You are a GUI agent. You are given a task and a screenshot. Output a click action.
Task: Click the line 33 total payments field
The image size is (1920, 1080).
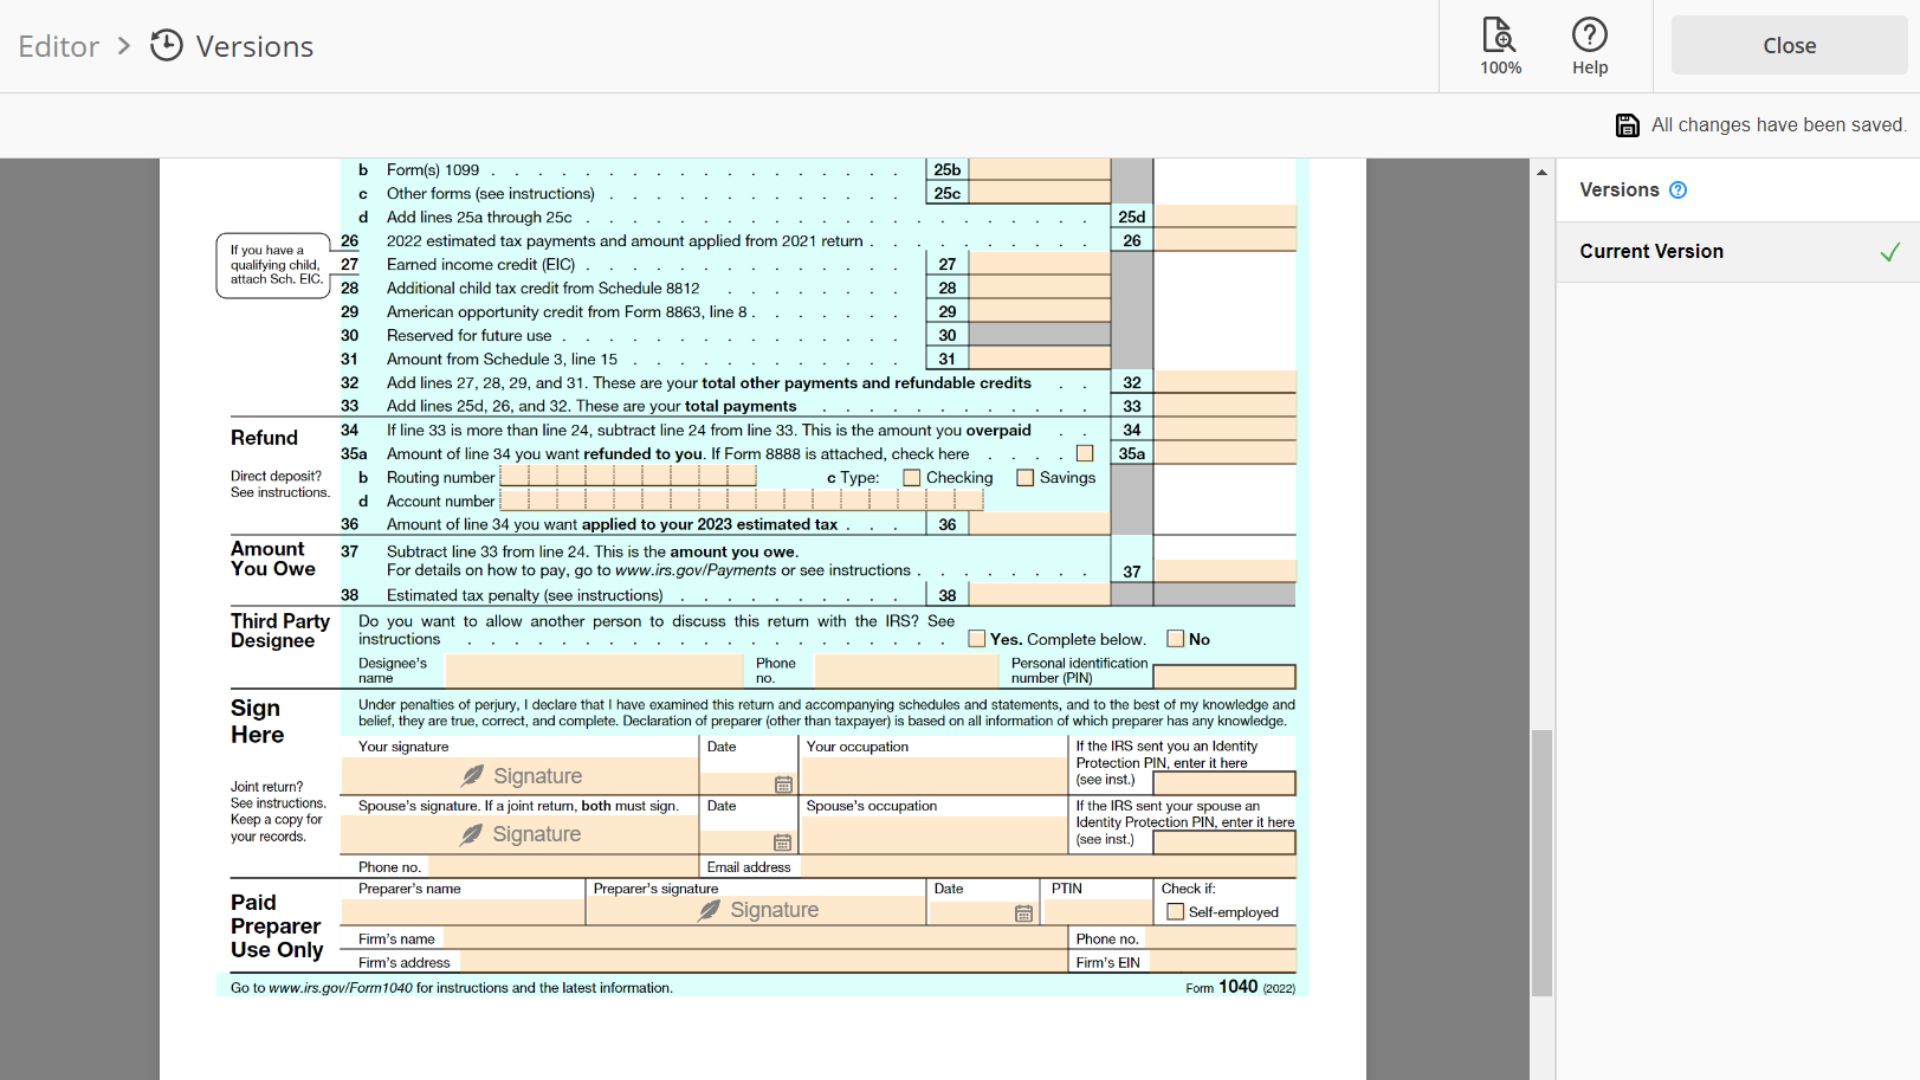[1225, 406]
